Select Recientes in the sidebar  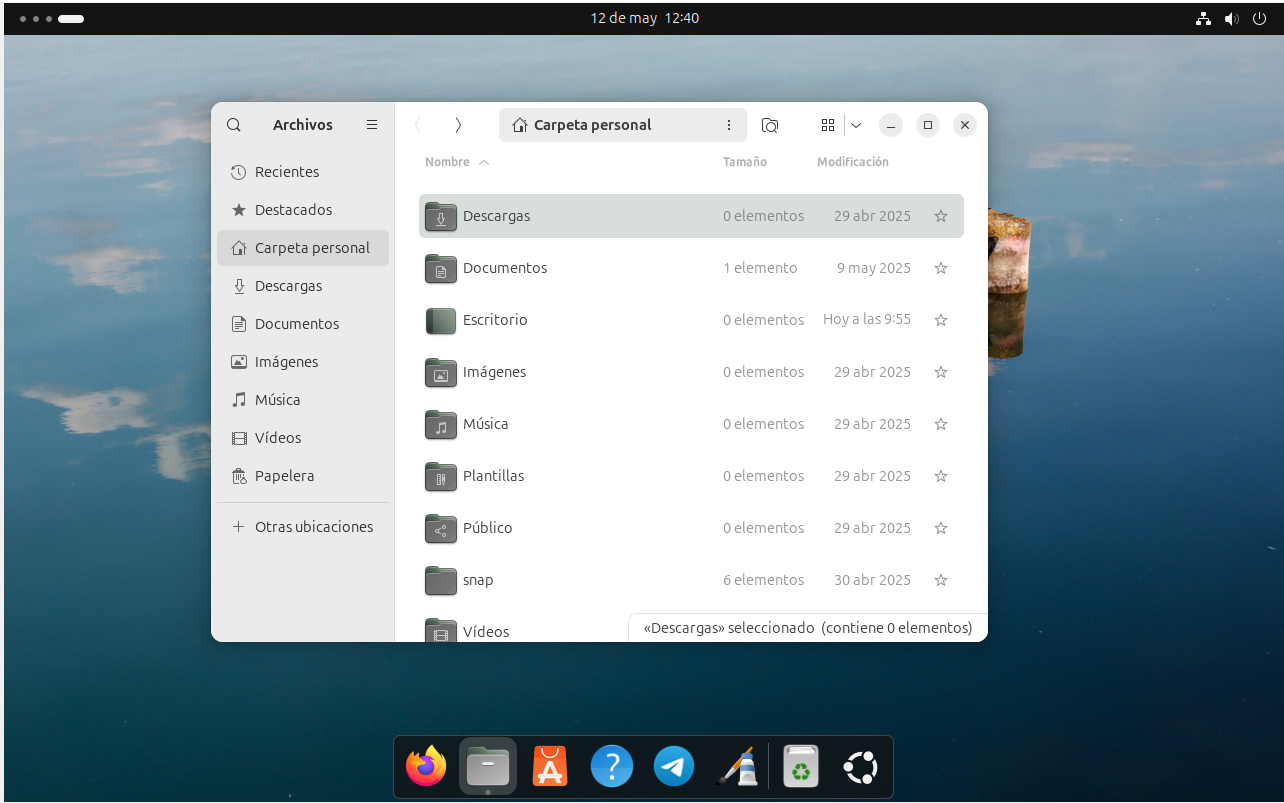pos(287,172)
